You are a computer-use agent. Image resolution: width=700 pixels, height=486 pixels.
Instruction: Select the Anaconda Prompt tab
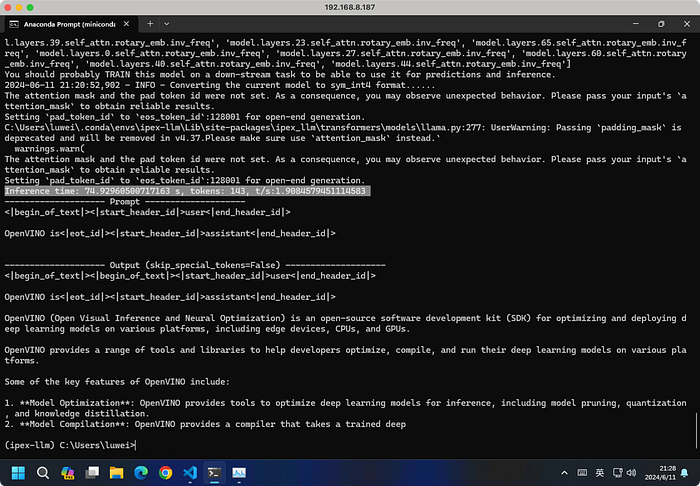(69, 24)
